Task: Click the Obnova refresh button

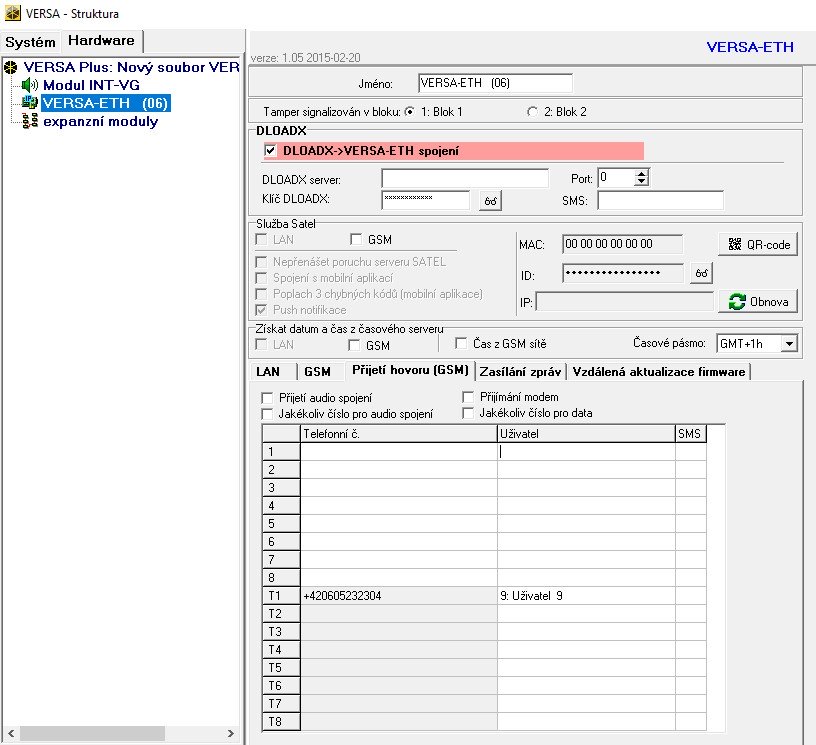Action: click(x=757, y=301)
